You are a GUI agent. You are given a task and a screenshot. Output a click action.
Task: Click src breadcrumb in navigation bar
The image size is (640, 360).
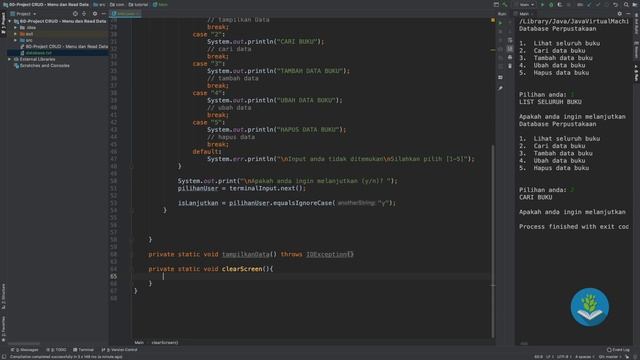(x=99, y=4)
